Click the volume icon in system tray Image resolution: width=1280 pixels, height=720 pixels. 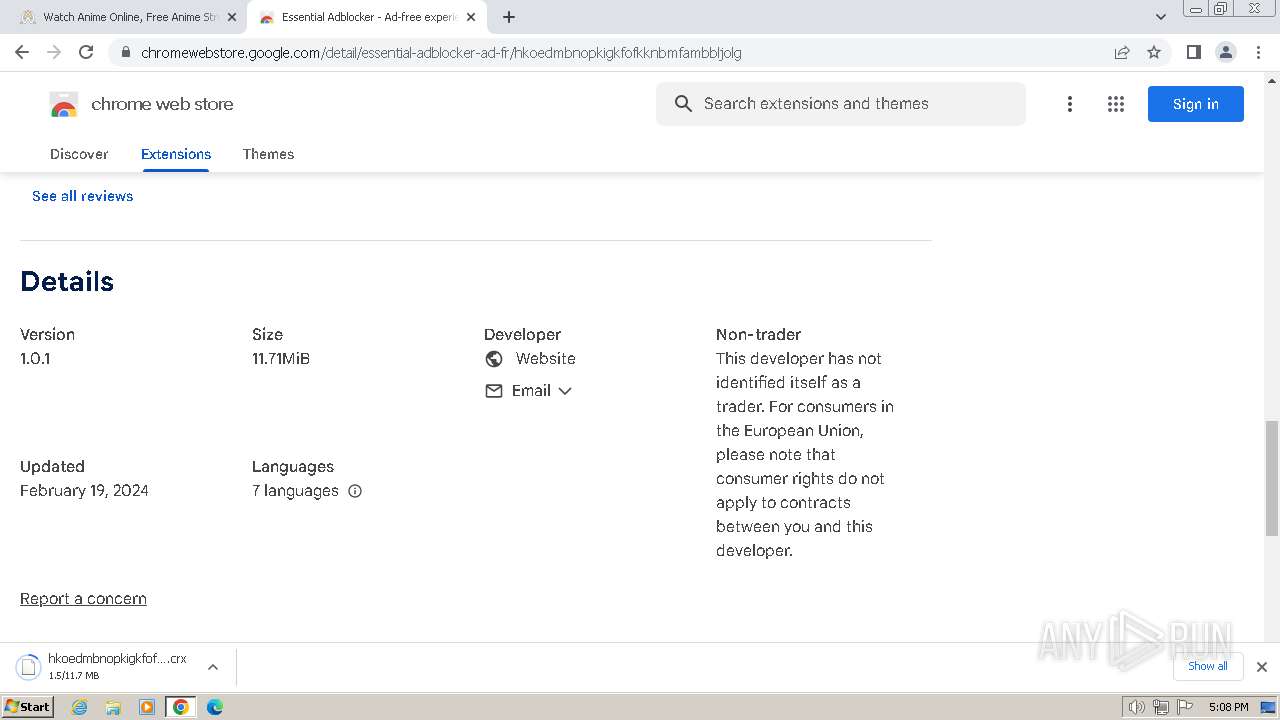(1136, 707)
